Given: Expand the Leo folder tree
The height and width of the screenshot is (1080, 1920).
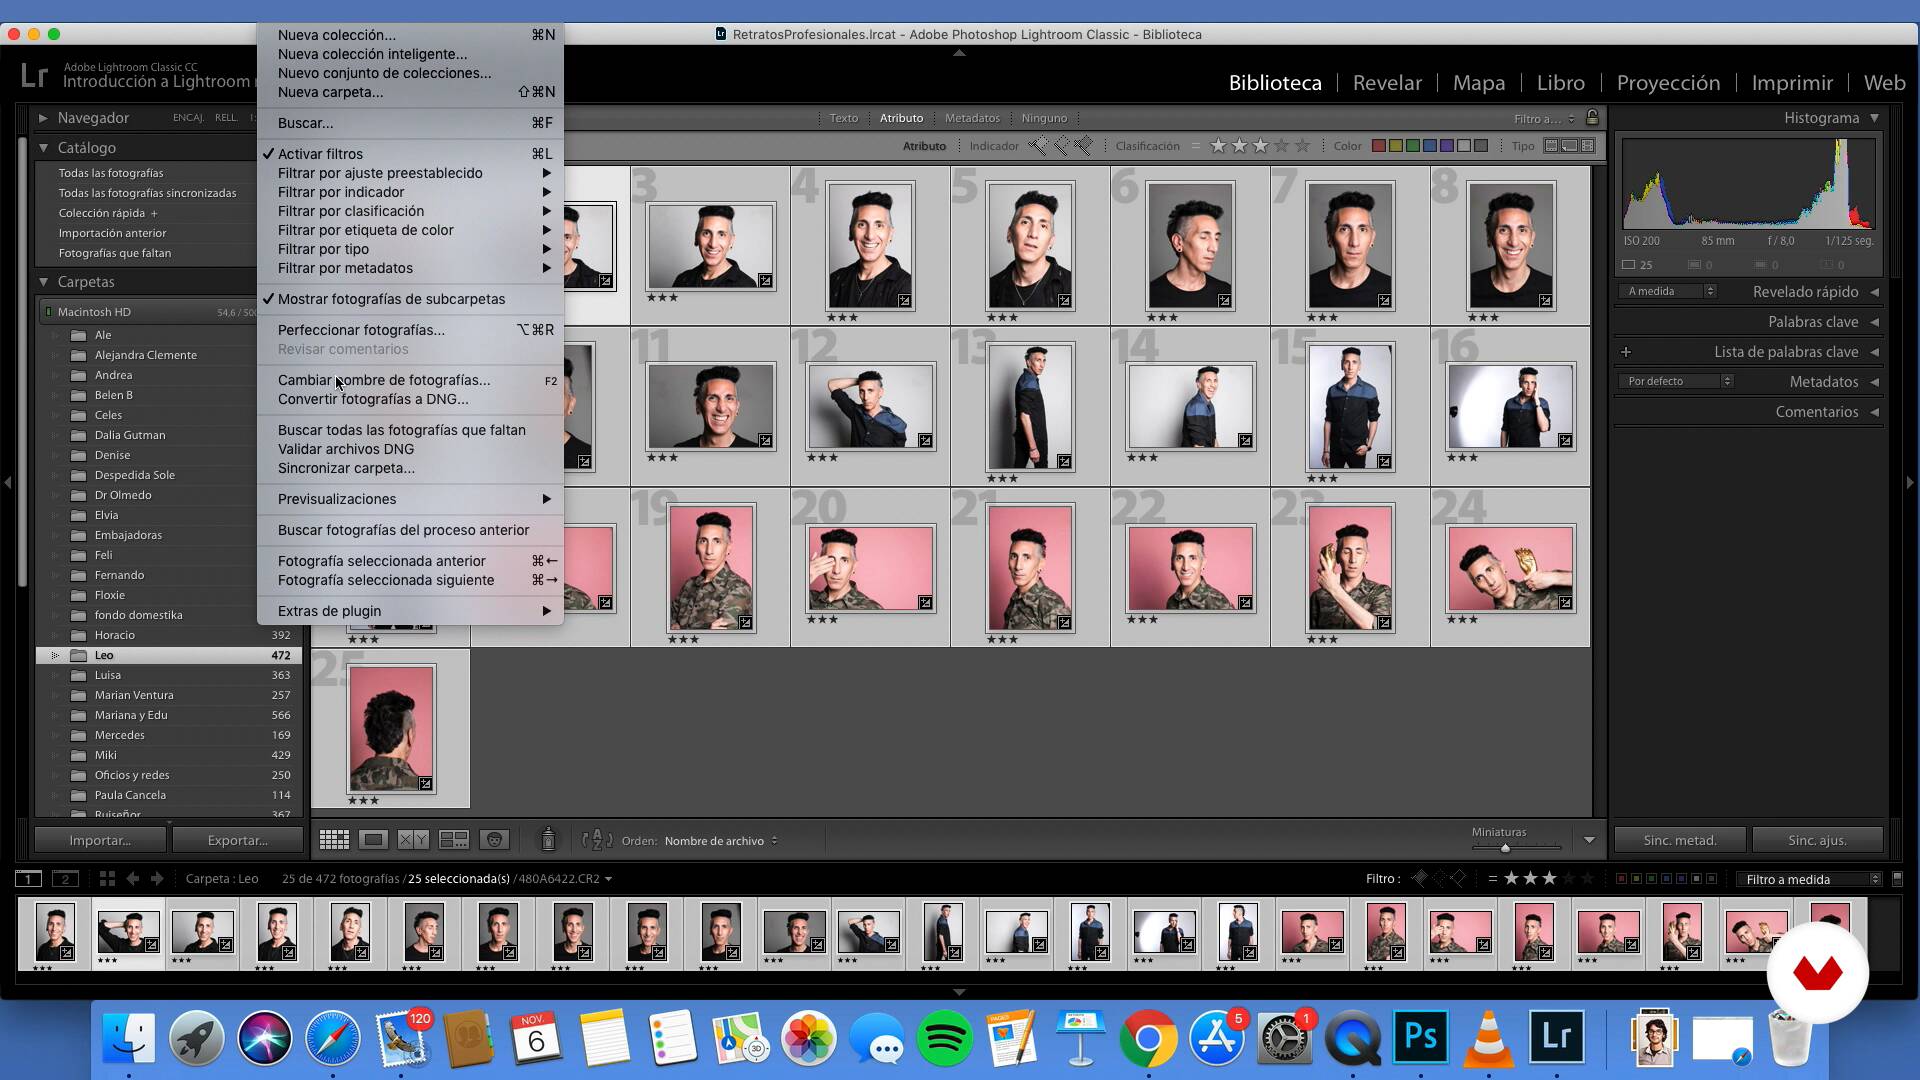Looking at the screenshot, I should pyautogui.click(x=55, y=655).
